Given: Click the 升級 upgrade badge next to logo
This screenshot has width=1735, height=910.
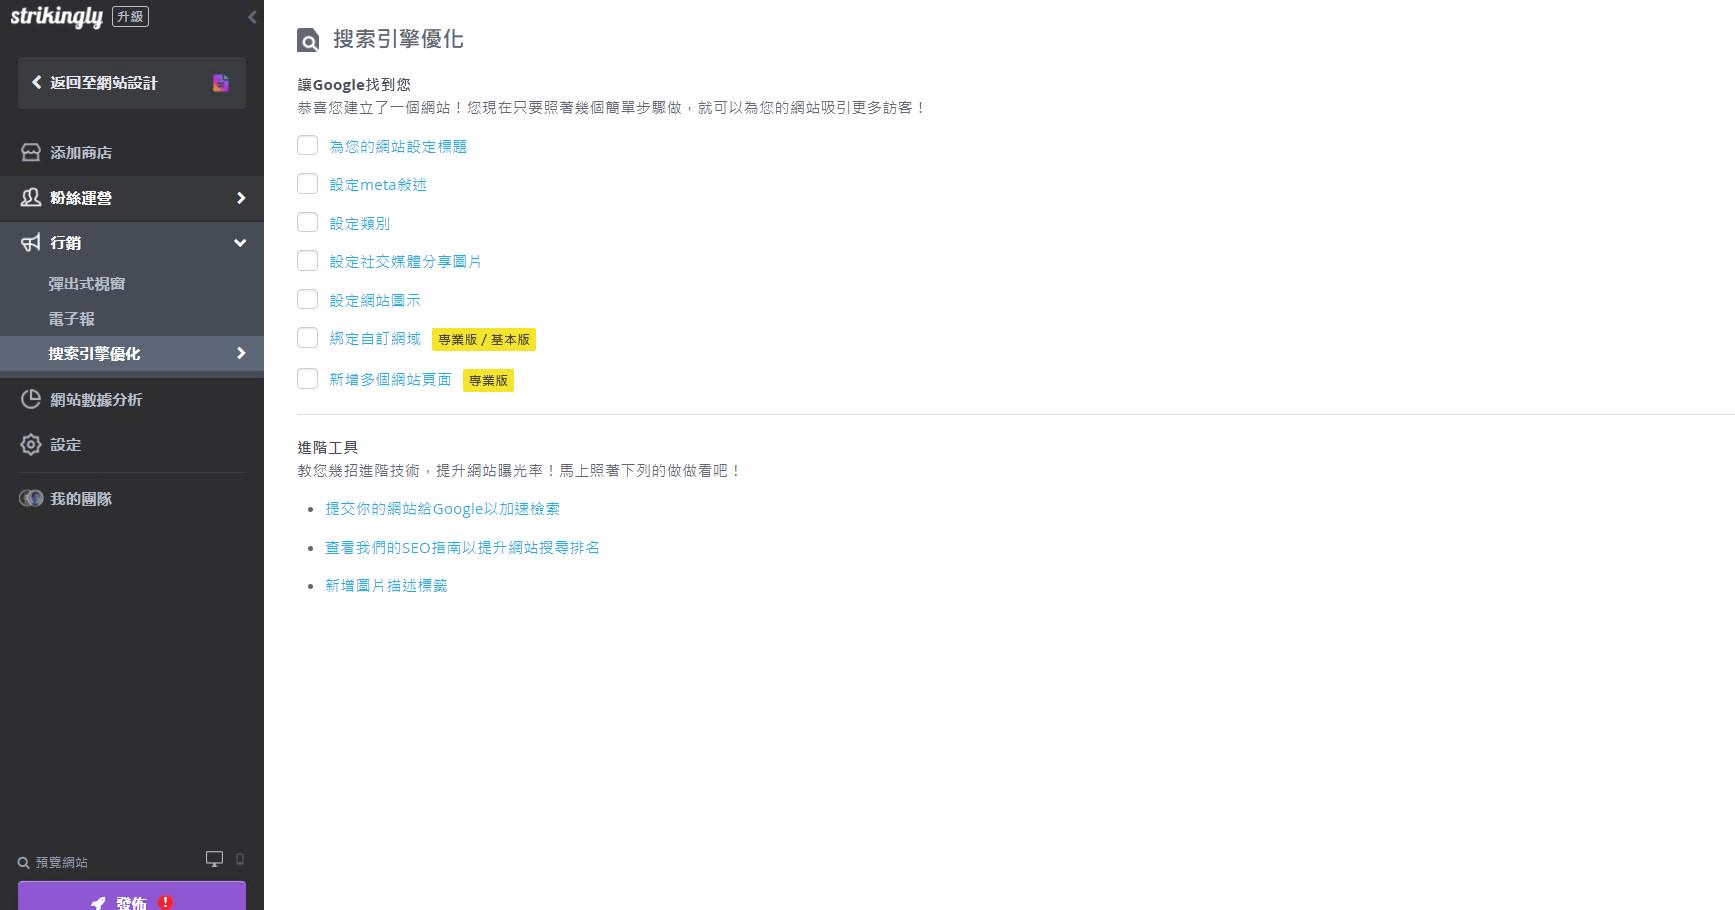Looking at the screenshot, I should [x=131, y=15].
